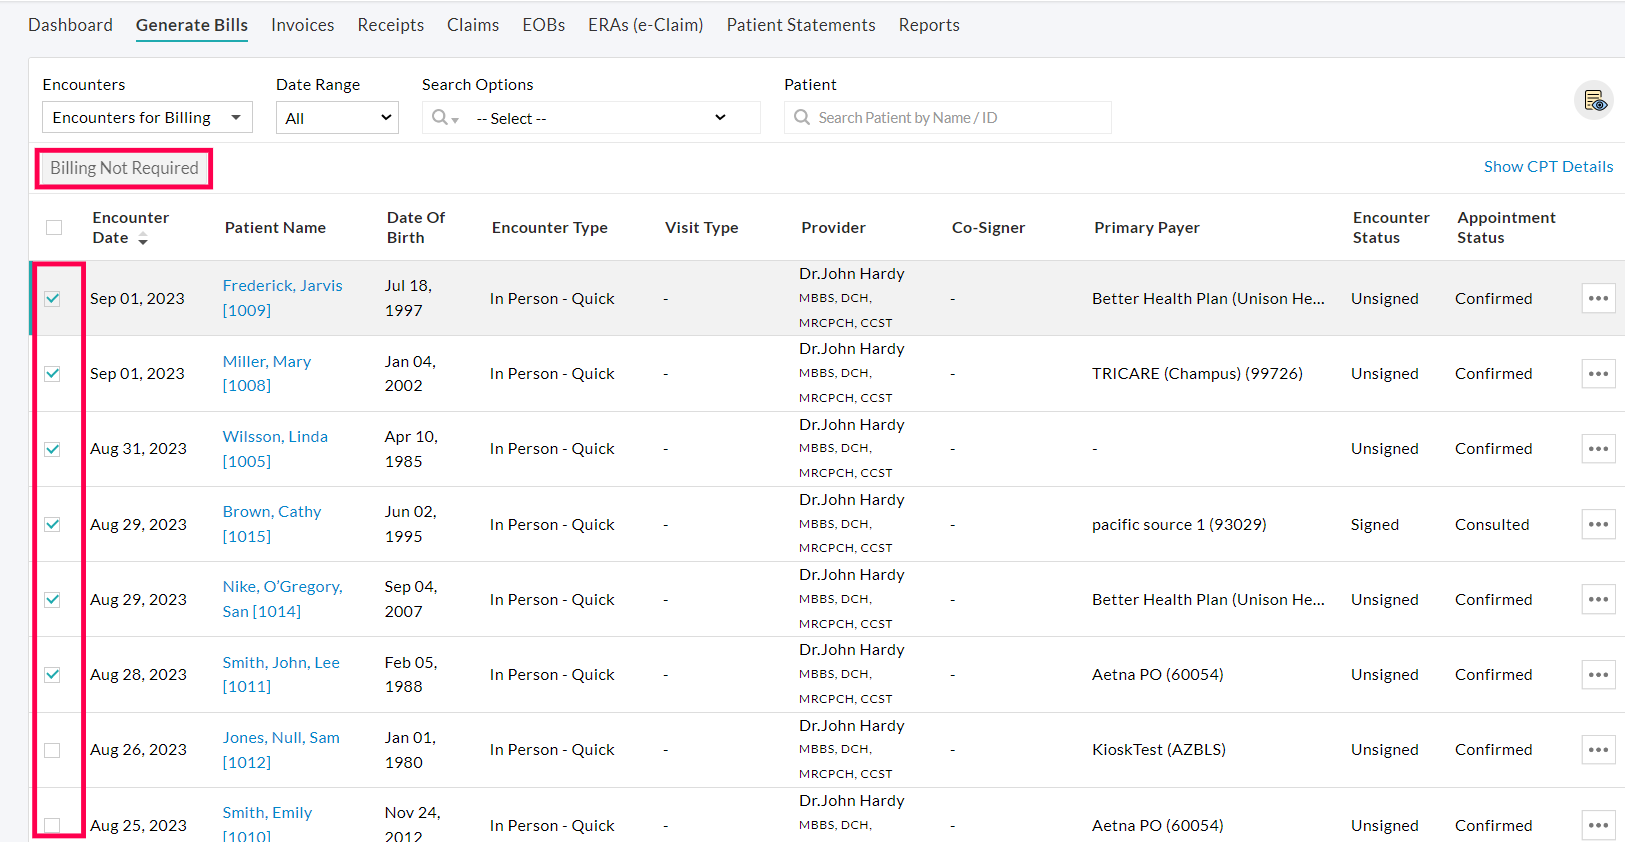Click the Show CPT Details link
Viewport: 1625px width, 842px height.
pyautogui.click(x=1547, y=167)
